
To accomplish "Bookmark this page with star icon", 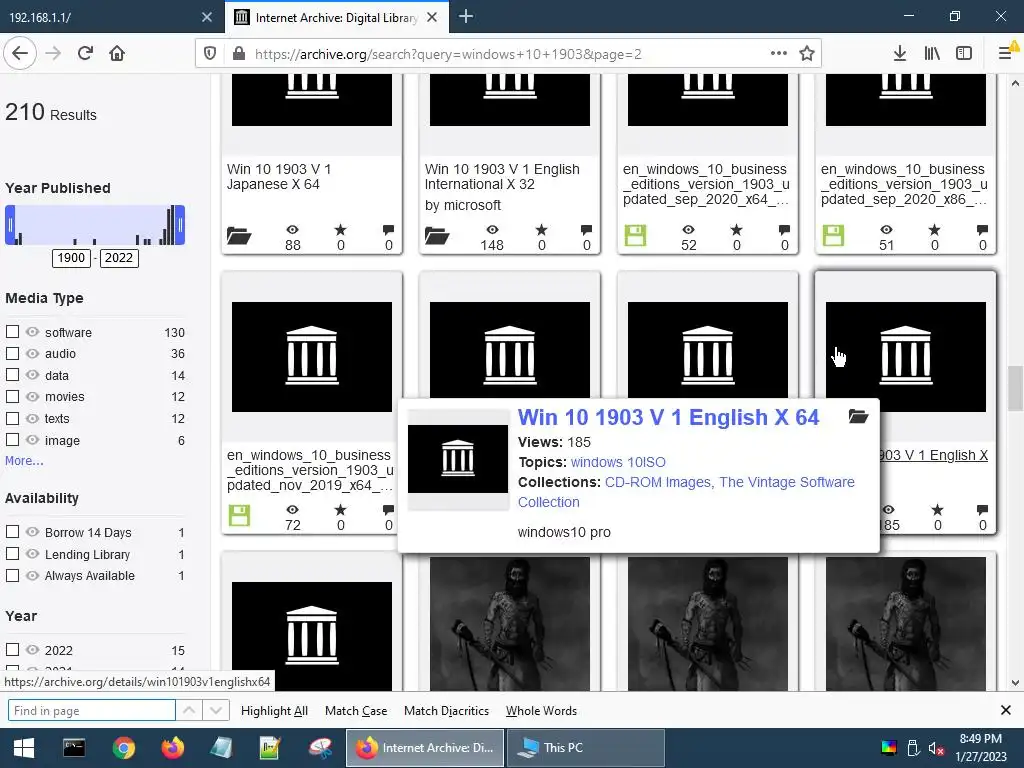I will pos(807,54).
